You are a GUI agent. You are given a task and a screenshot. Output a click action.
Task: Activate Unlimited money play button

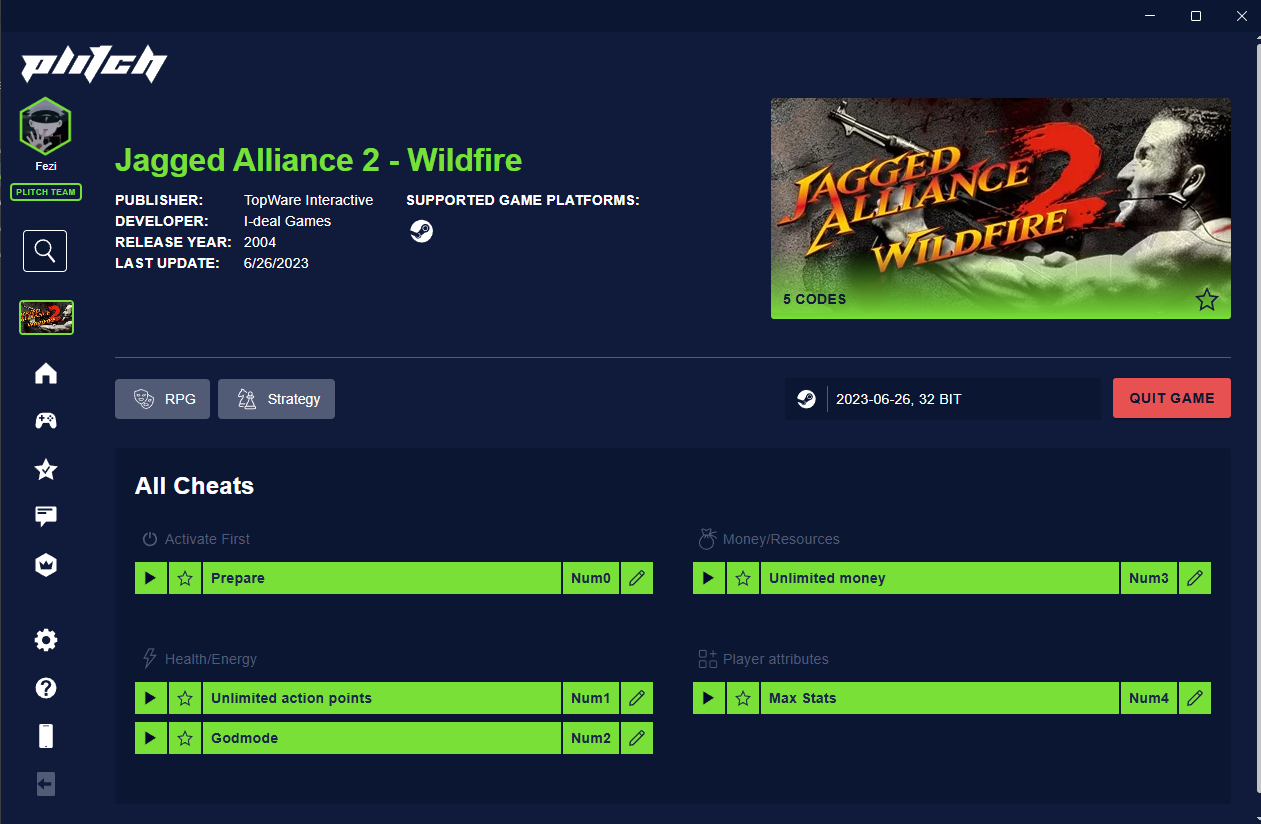709,578
